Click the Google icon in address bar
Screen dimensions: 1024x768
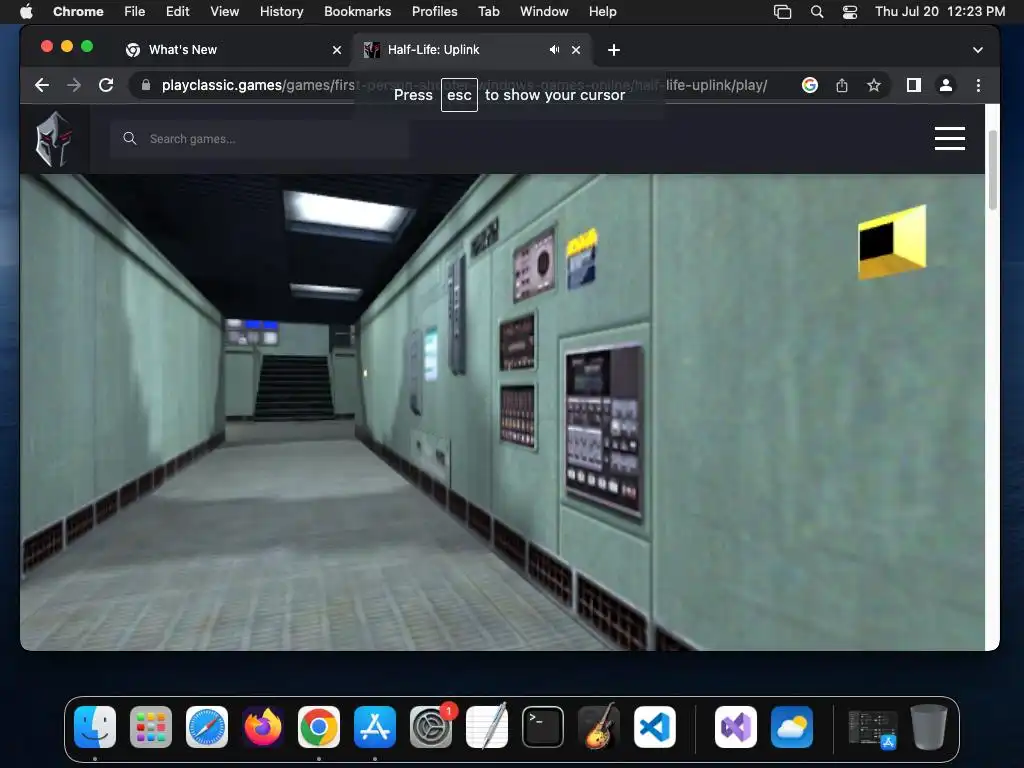coord(810,85)
